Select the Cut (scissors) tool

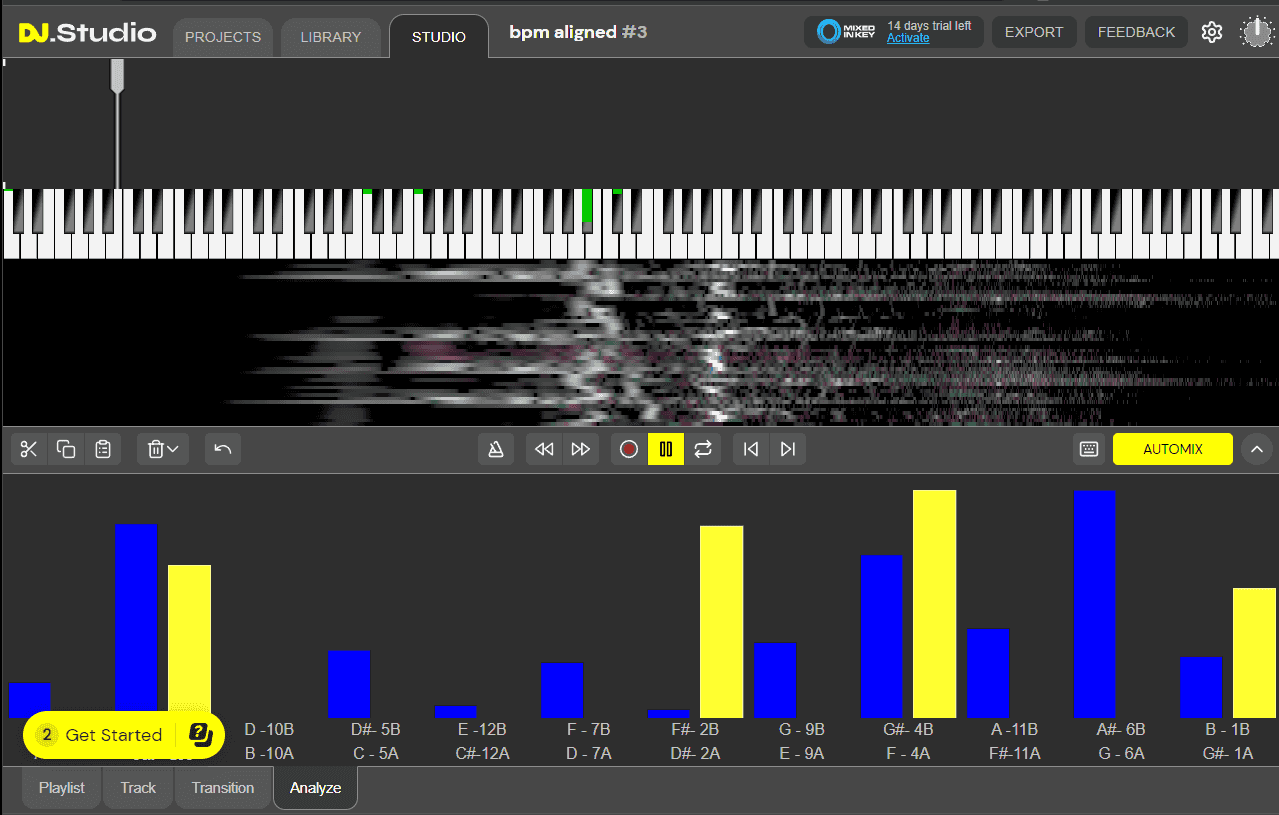coord(28,449)
